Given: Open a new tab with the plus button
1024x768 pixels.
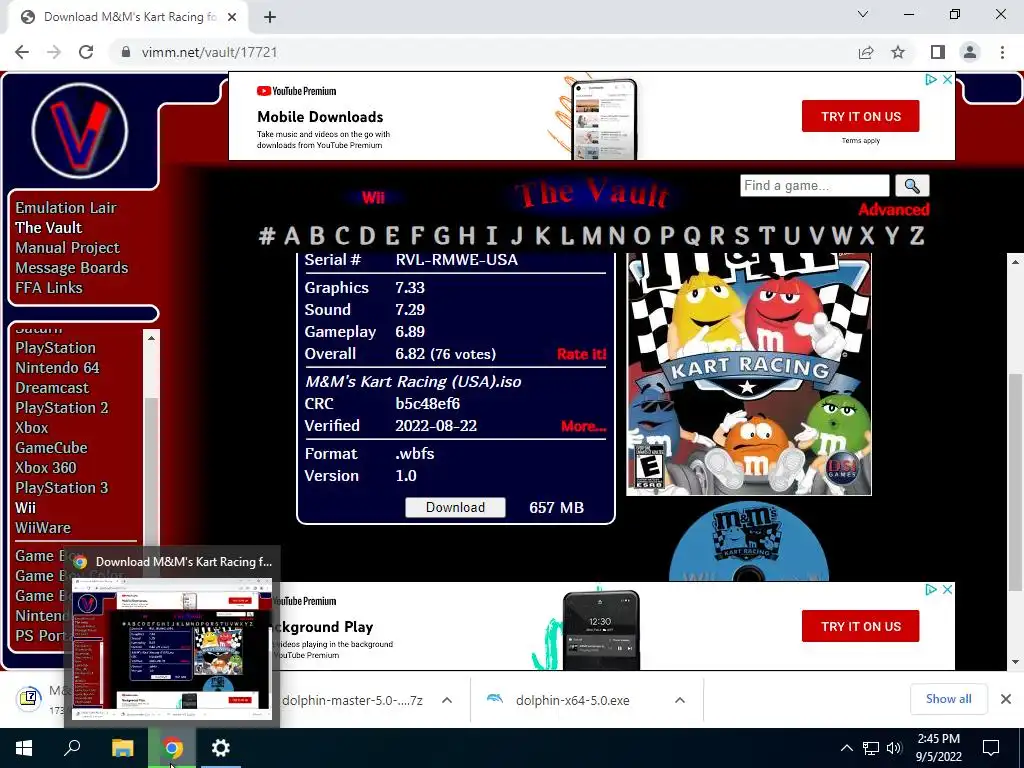Looking at the screenshot, I should [270, 17].
